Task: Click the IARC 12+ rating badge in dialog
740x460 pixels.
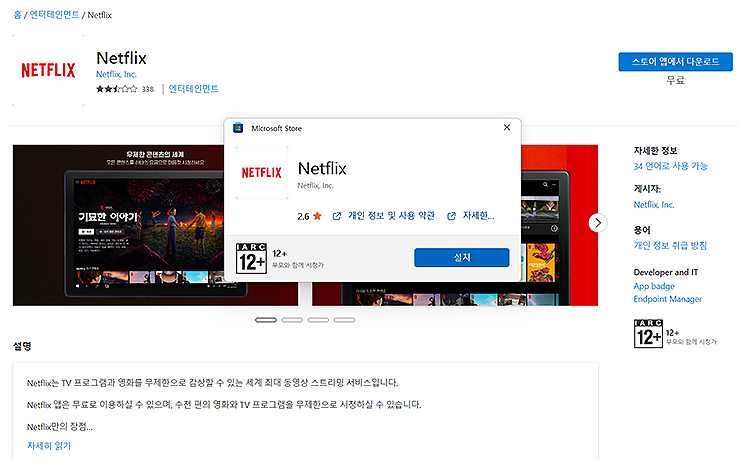Action: [x=251, y=259]
